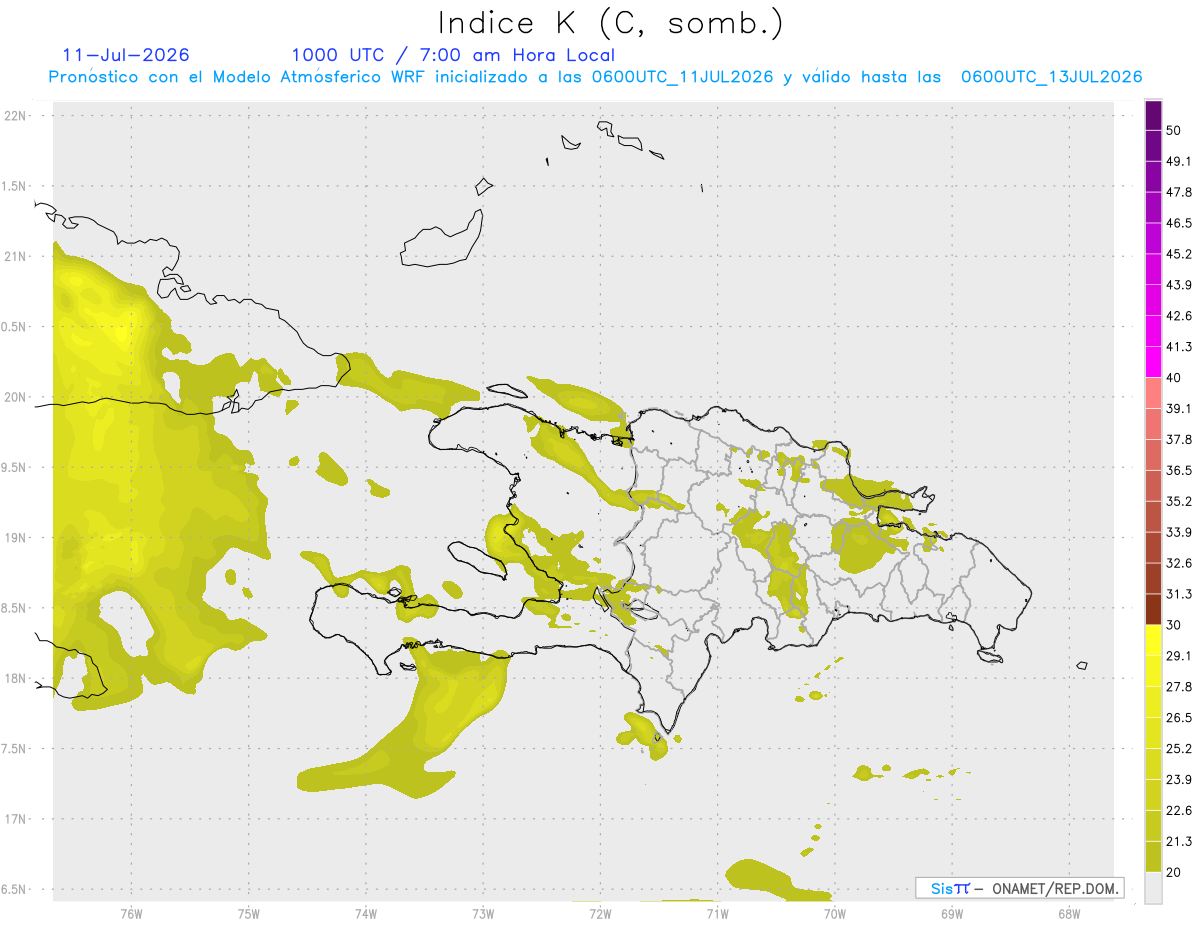Screen dimensions: 1200x927
Task: Click the 11-Jul-2026 date label
Action: tap(126, 55)
